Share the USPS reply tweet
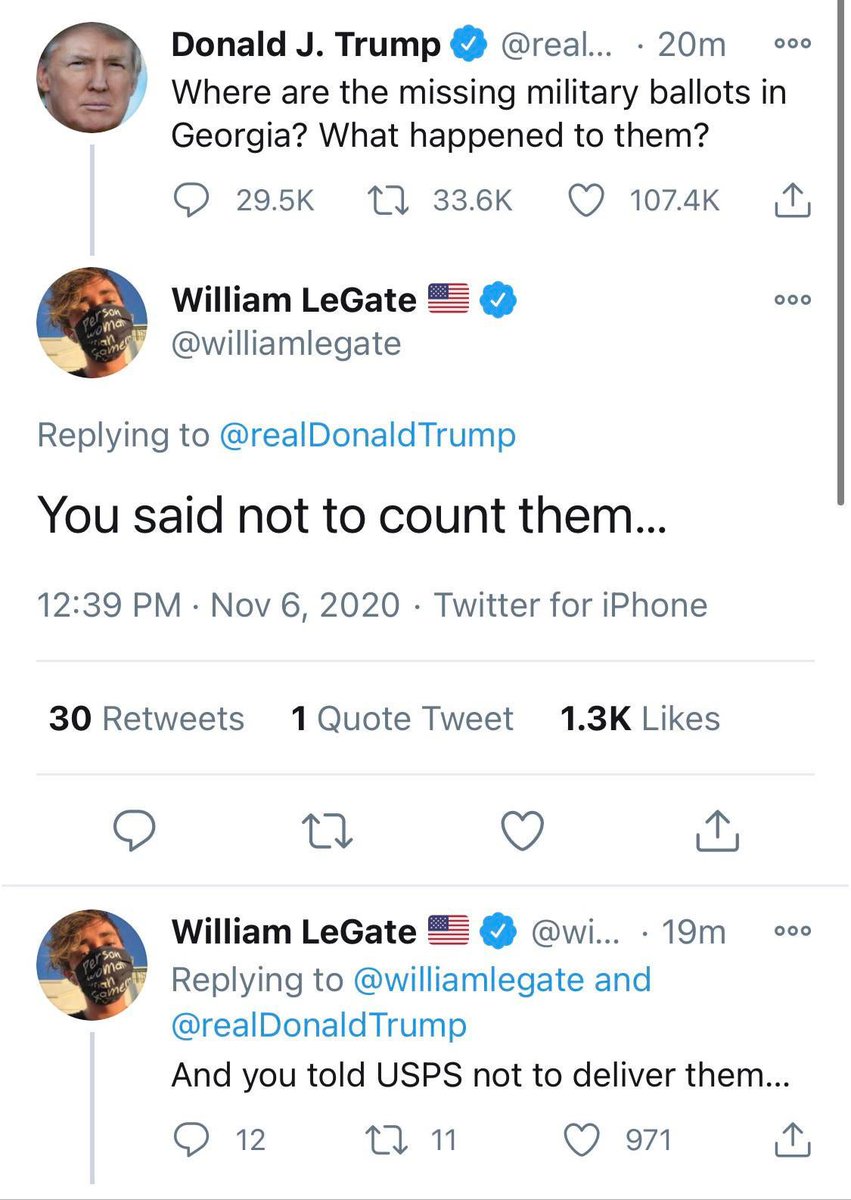This screenshot has width=851, height=1200. pyautogui.click(x=792, y=1139)
